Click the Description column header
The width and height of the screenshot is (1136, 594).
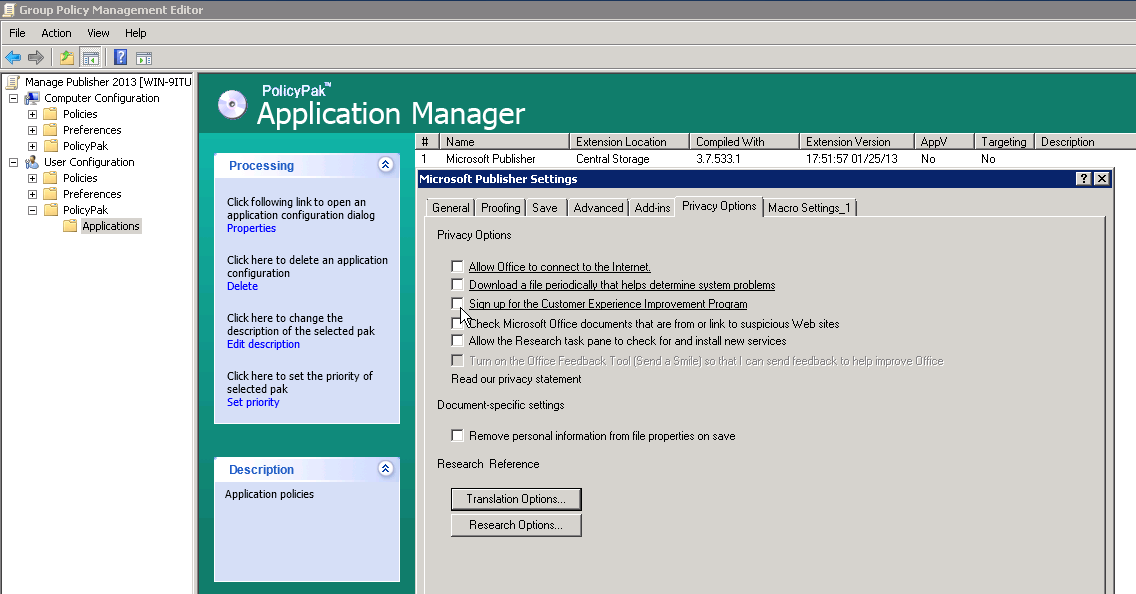point(1085,141)
